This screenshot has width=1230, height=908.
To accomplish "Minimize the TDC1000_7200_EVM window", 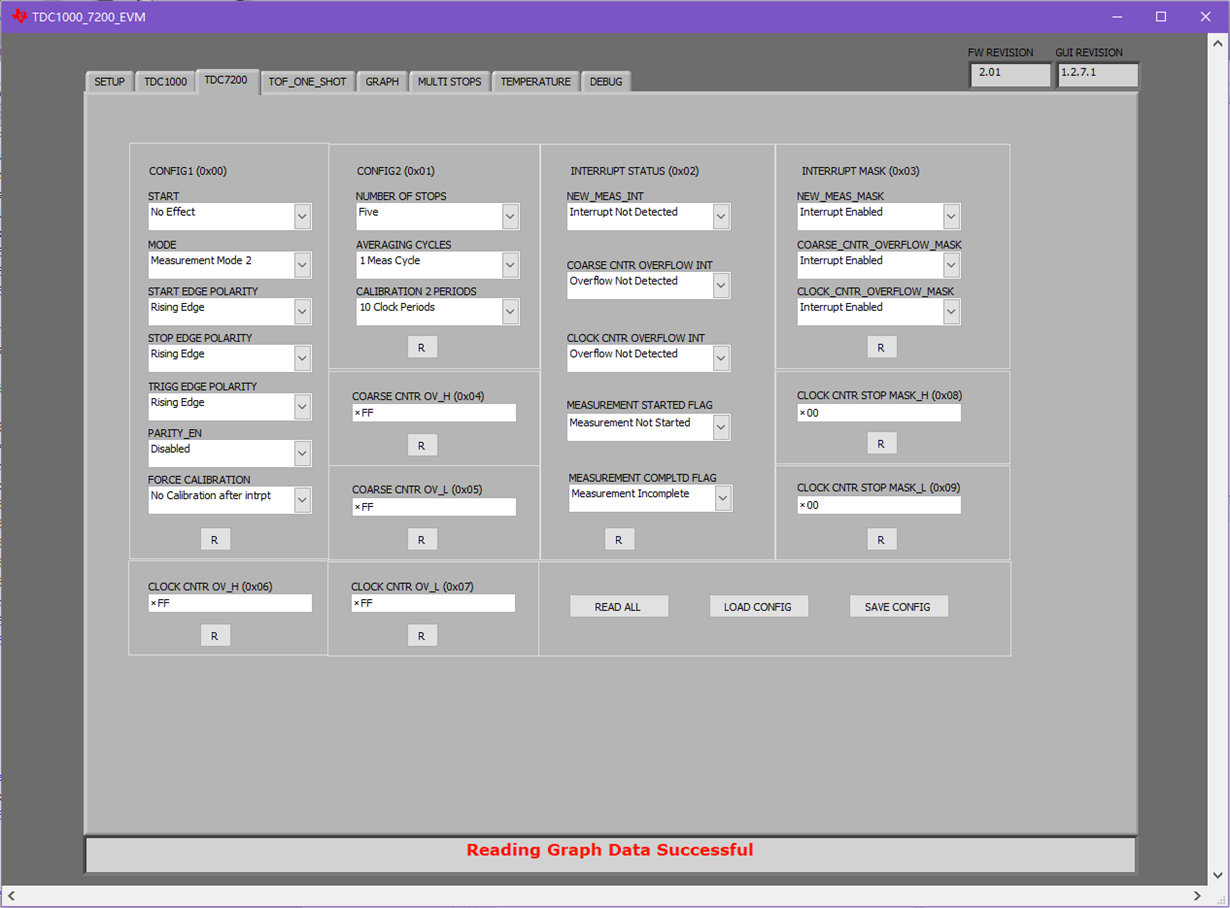I will [1116, 17].
